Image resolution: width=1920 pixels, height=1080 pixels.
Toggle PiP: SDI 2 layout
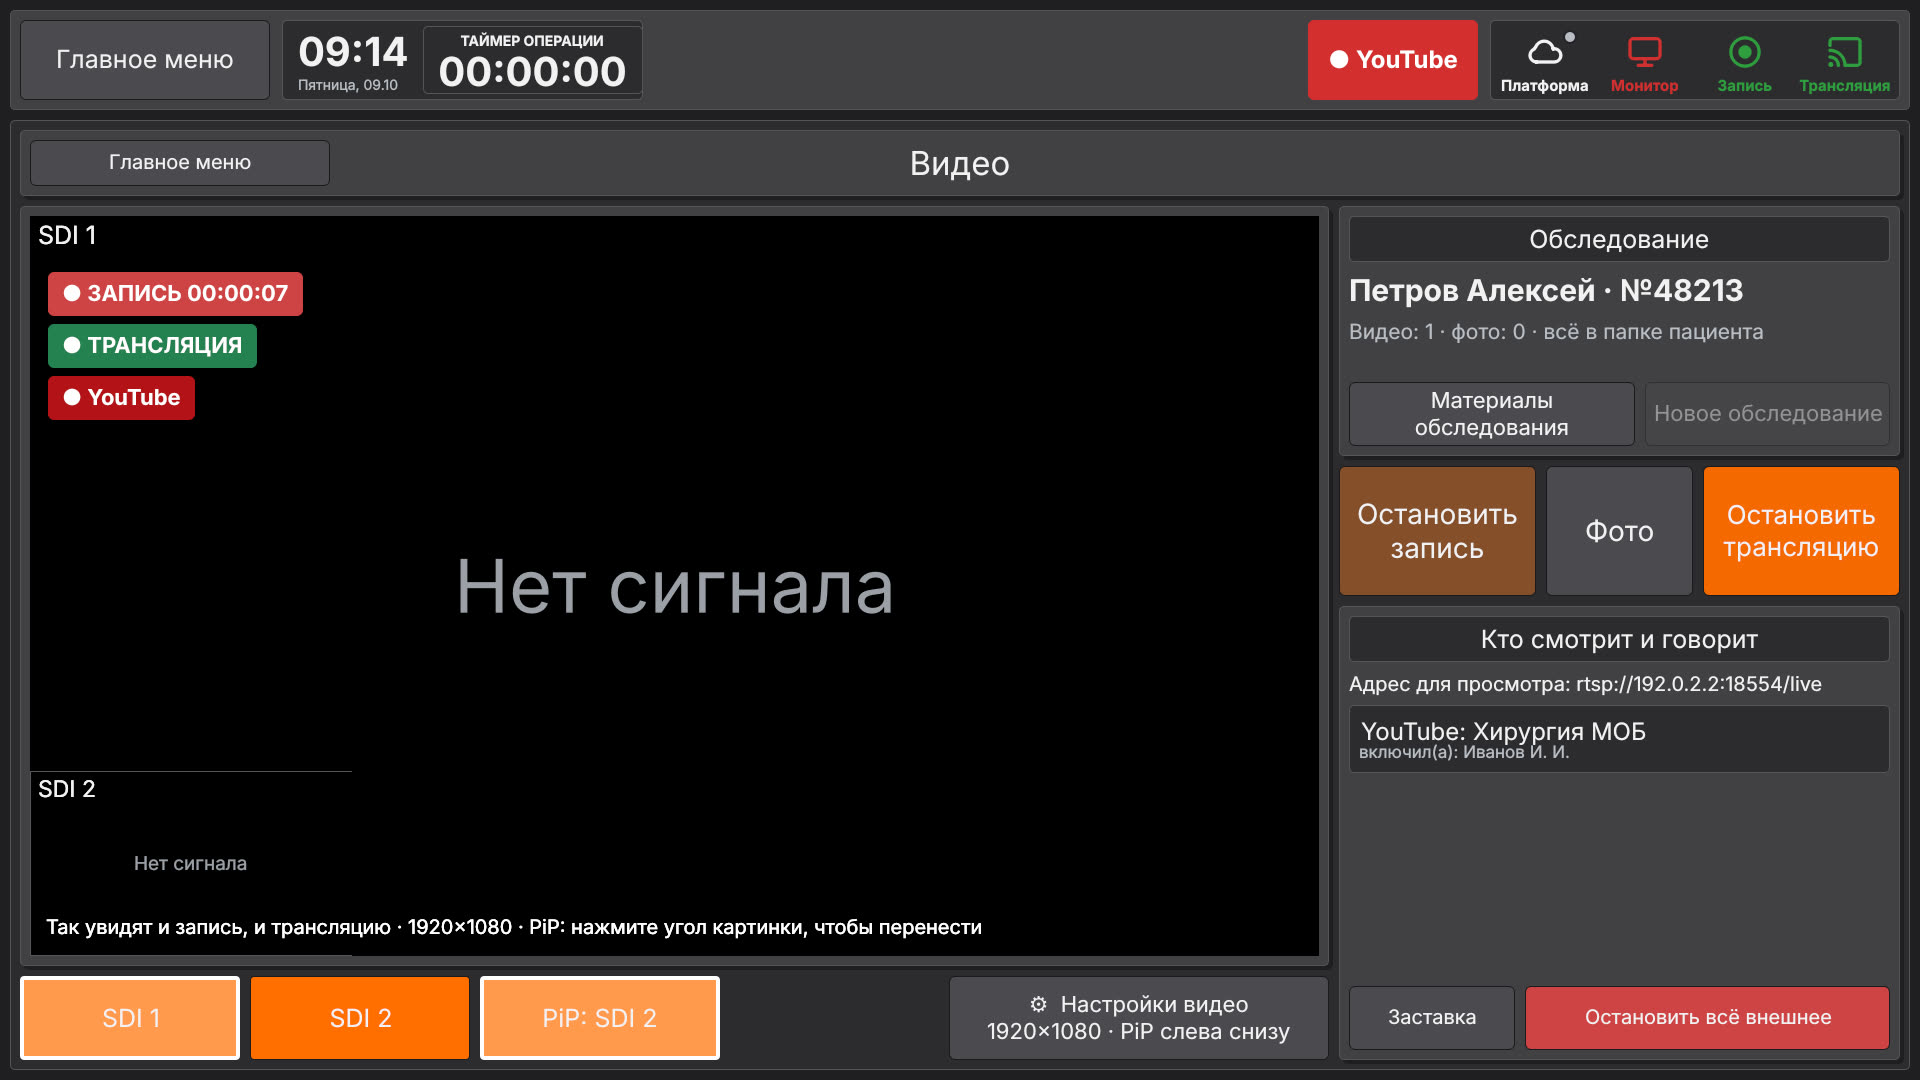pyautogui.click(x=599, y=1018)
